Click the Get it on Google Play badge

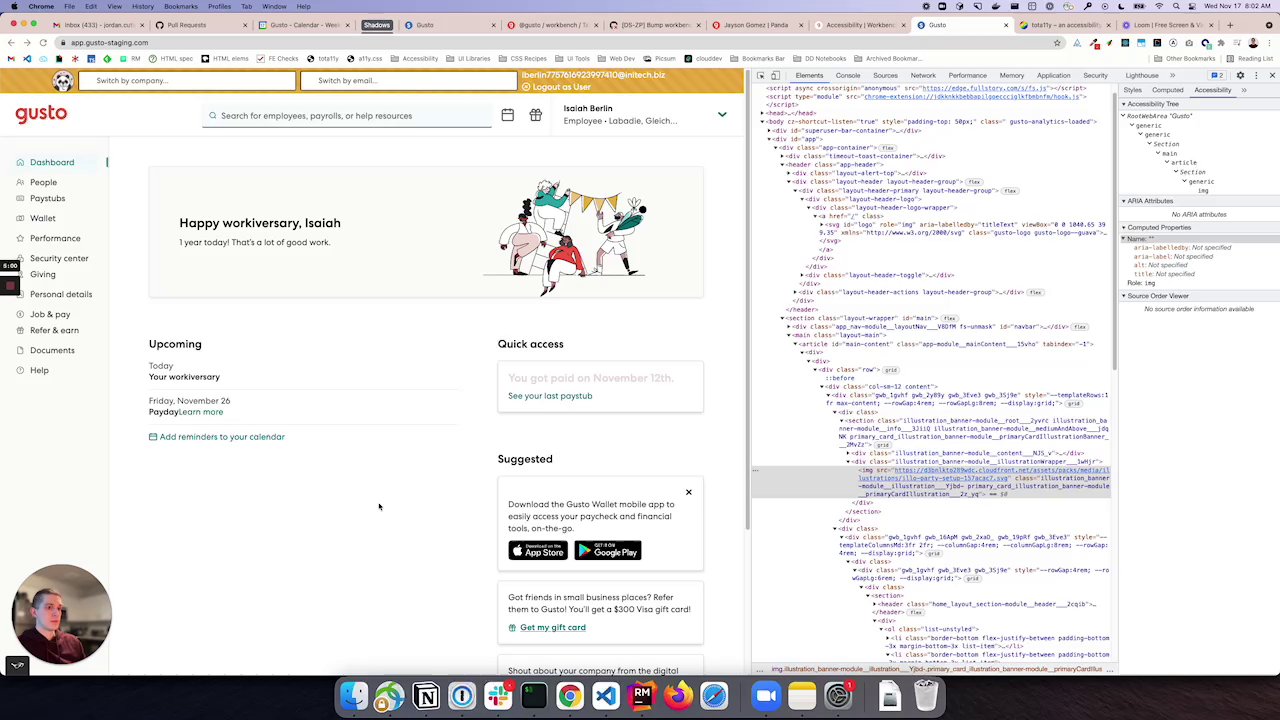click(608, 551)
